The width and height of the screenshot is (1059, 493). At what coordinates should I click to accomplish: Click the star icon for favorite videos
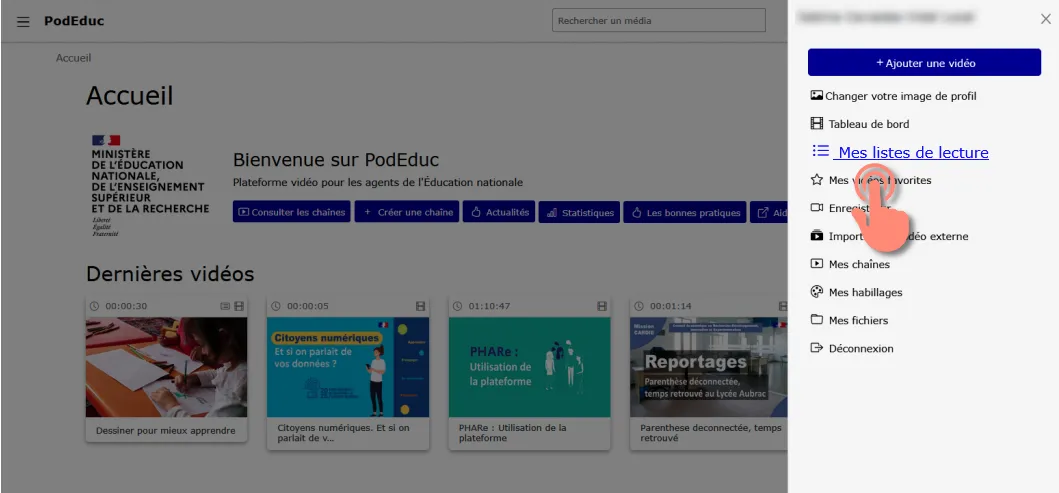817,180
